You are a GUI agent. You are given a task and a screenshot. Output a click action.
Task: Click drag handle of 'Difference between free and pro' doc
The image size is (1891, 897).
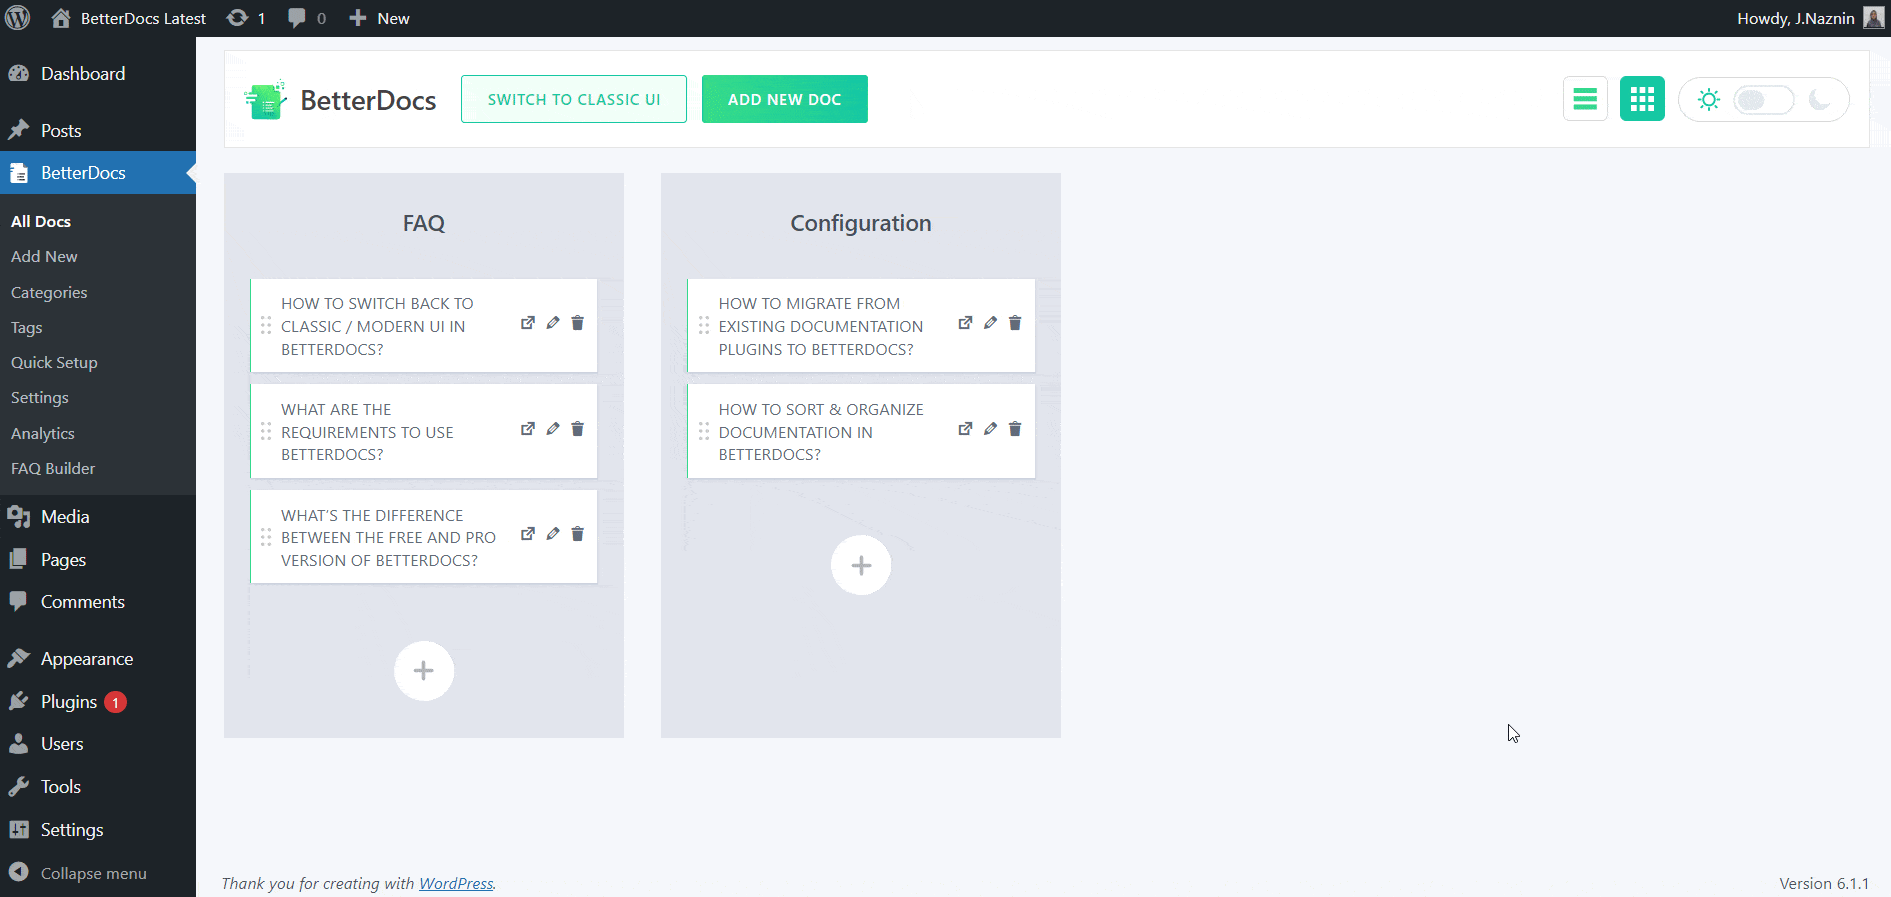pos(266,537)
